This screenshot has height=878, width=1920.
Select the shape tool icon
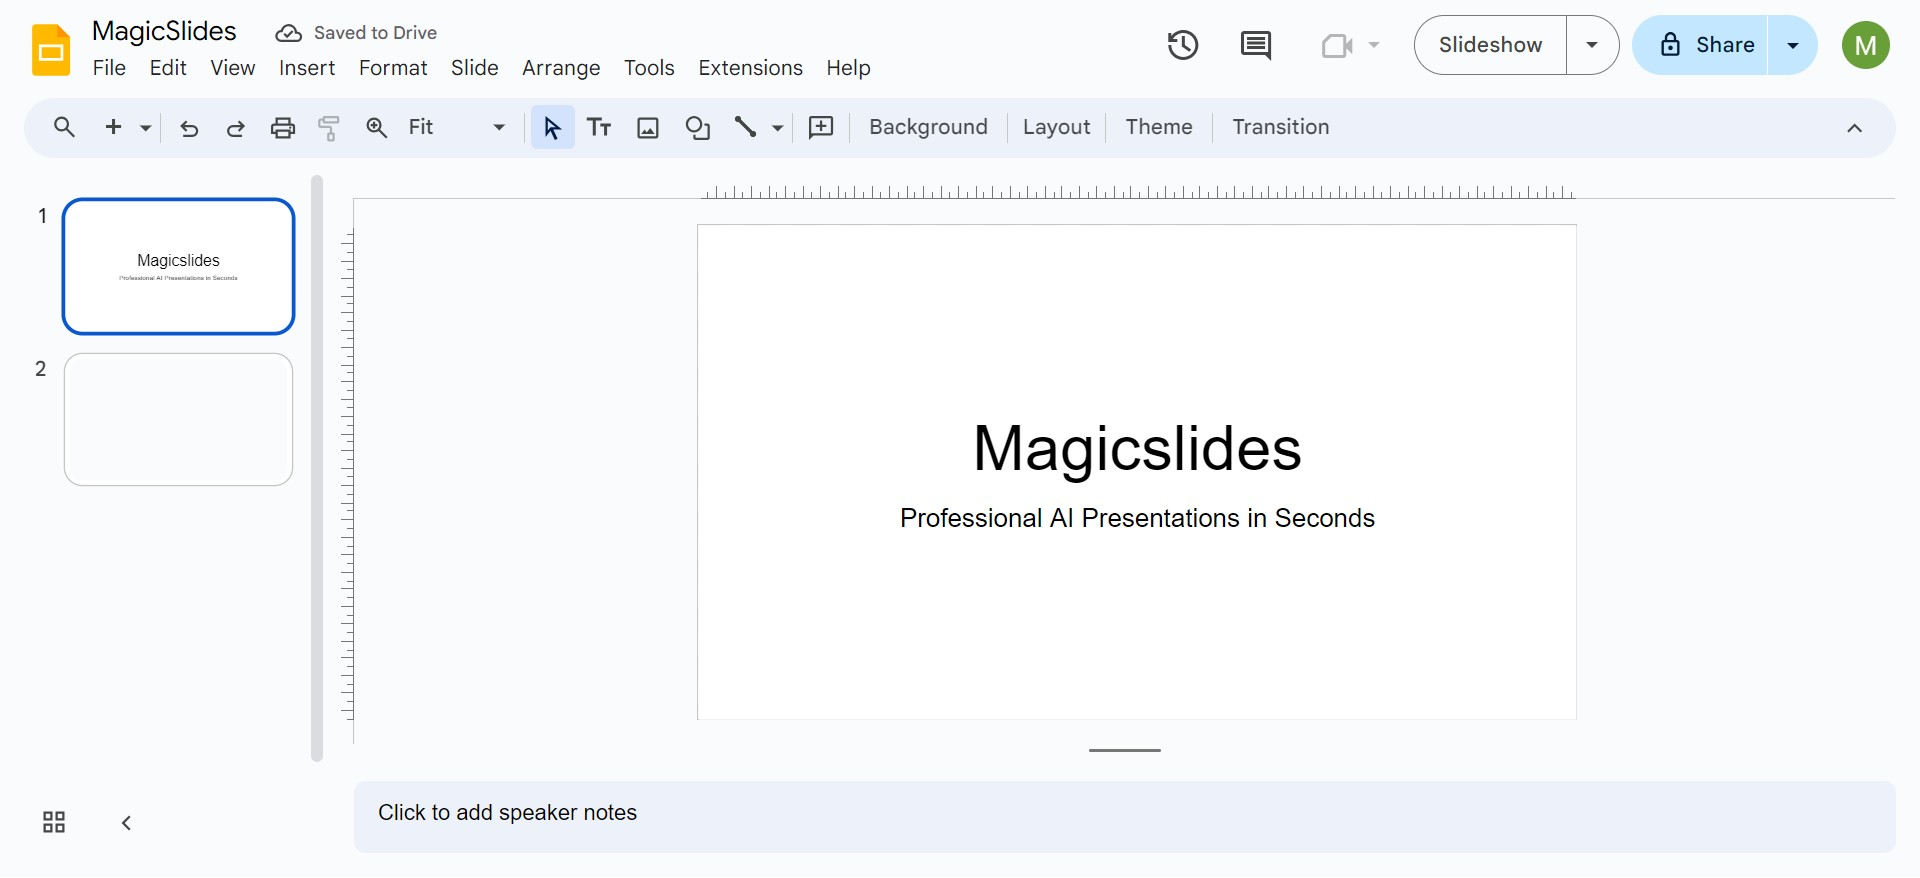[x=697, y=128]
